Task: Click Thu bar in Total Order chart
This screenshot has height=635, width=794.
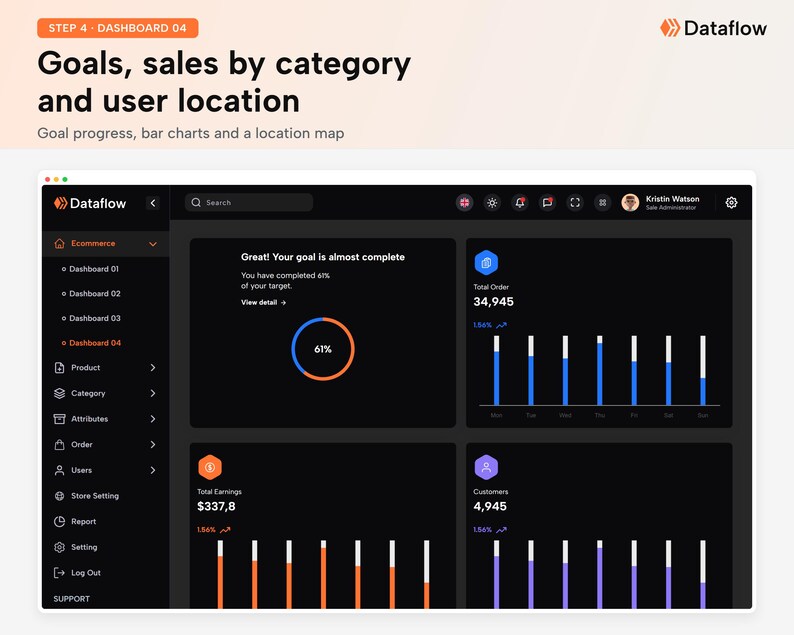Action: (x=600, y=370)
